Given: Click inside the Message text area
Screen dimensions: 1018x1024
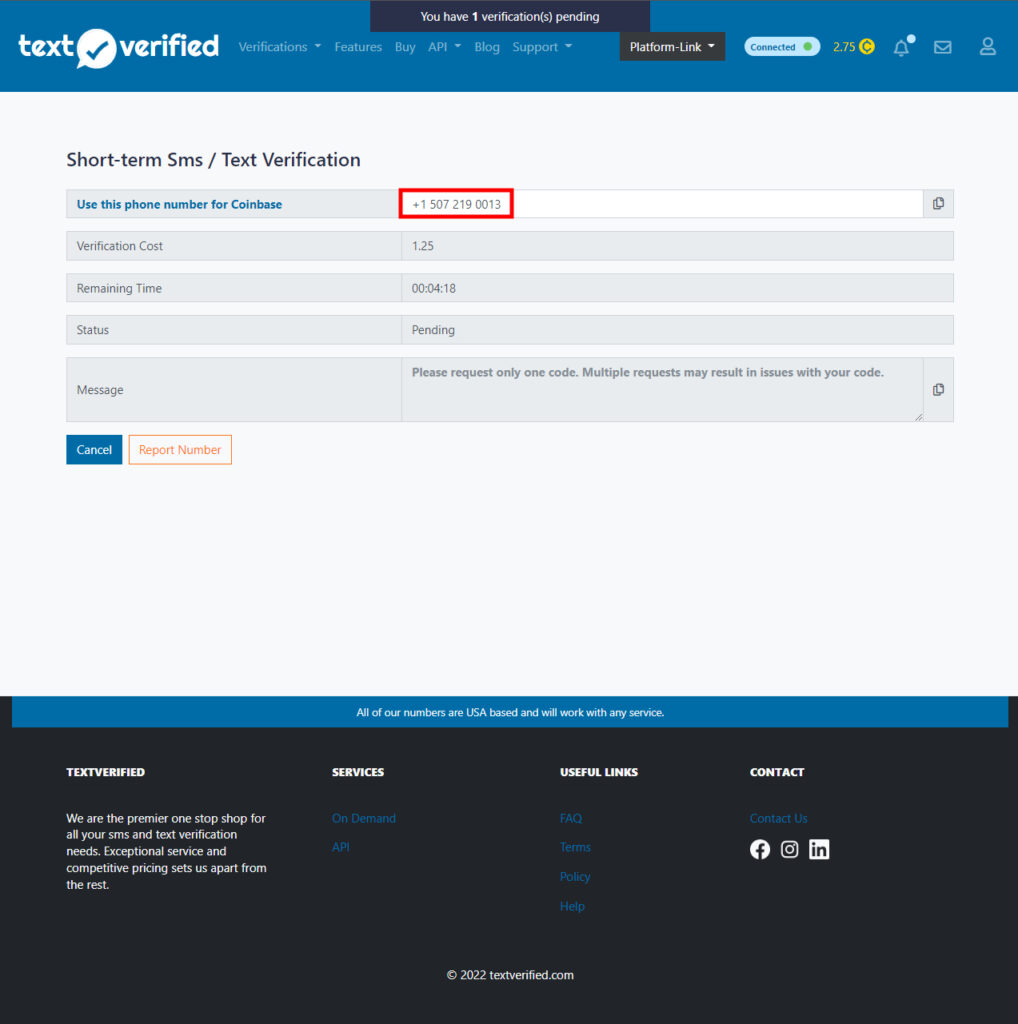Looking at the screenshot, I should tap(662, 389).
